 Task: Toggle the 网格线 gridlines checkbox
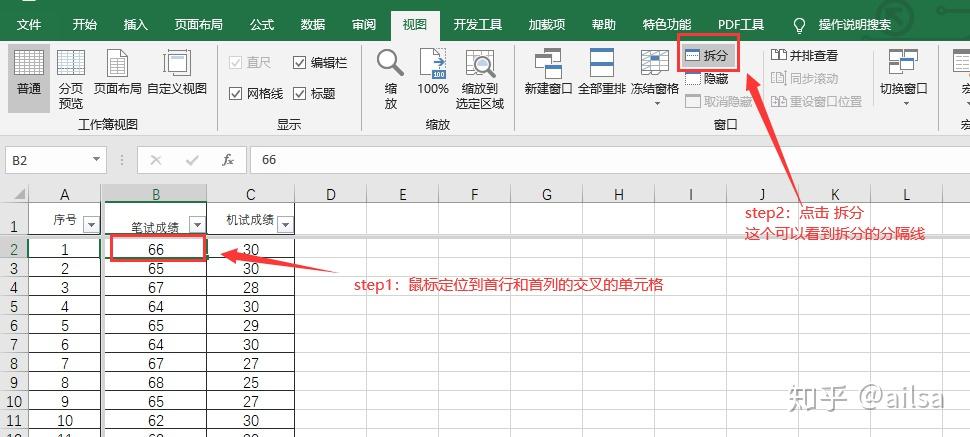236,93
